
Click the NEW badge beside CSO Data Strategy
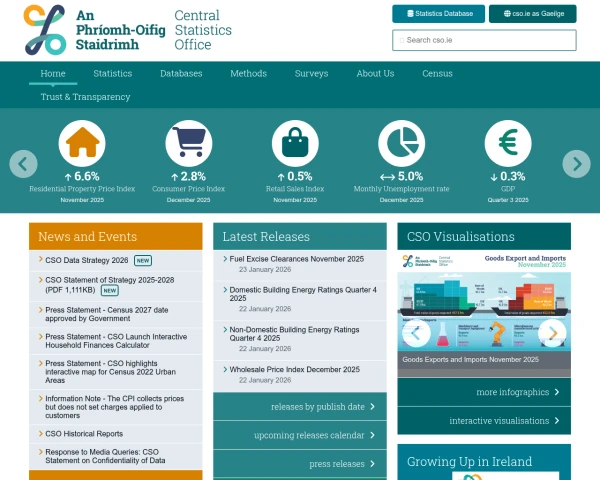(x=143, y=260)
